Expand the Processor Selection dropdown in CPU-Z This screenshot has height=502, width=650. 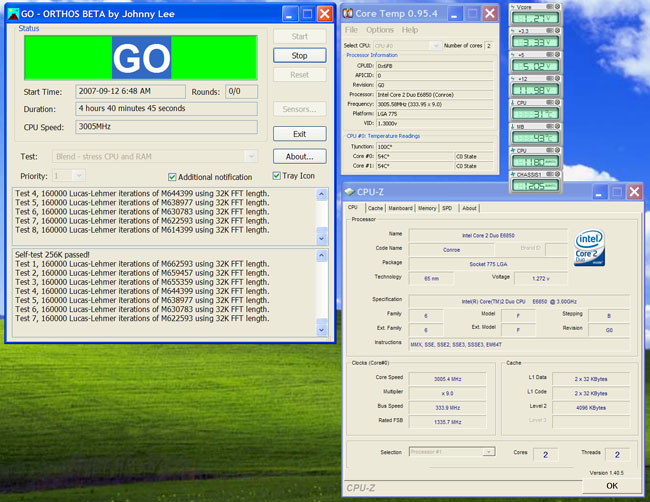coord(488,452)
